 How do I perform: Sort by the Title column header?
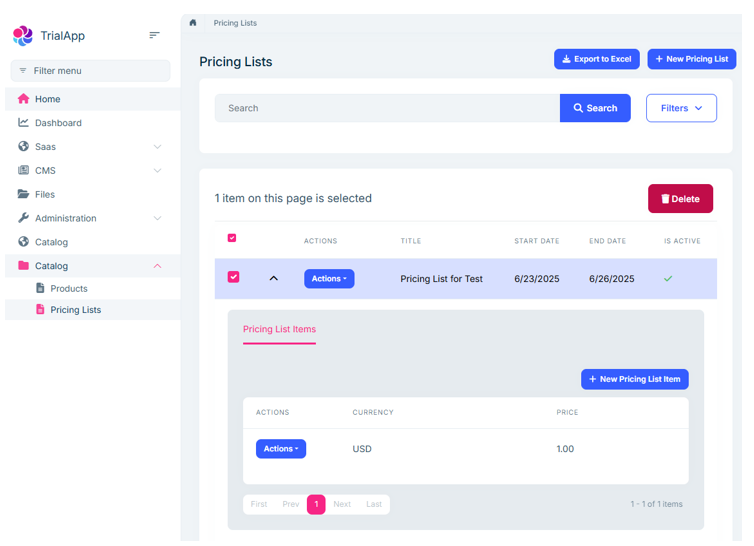[411, 241]
